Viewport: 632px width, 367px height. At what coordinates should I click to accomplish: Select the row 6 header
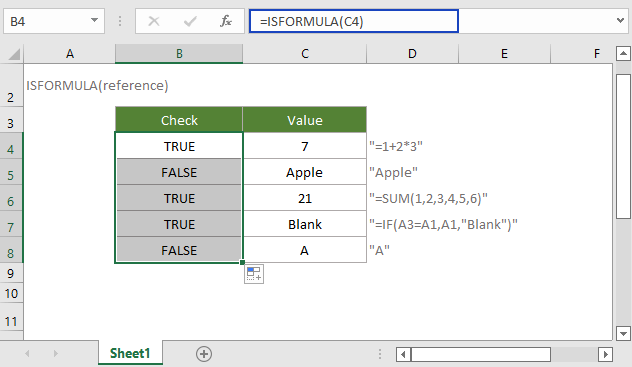[11, 201]
